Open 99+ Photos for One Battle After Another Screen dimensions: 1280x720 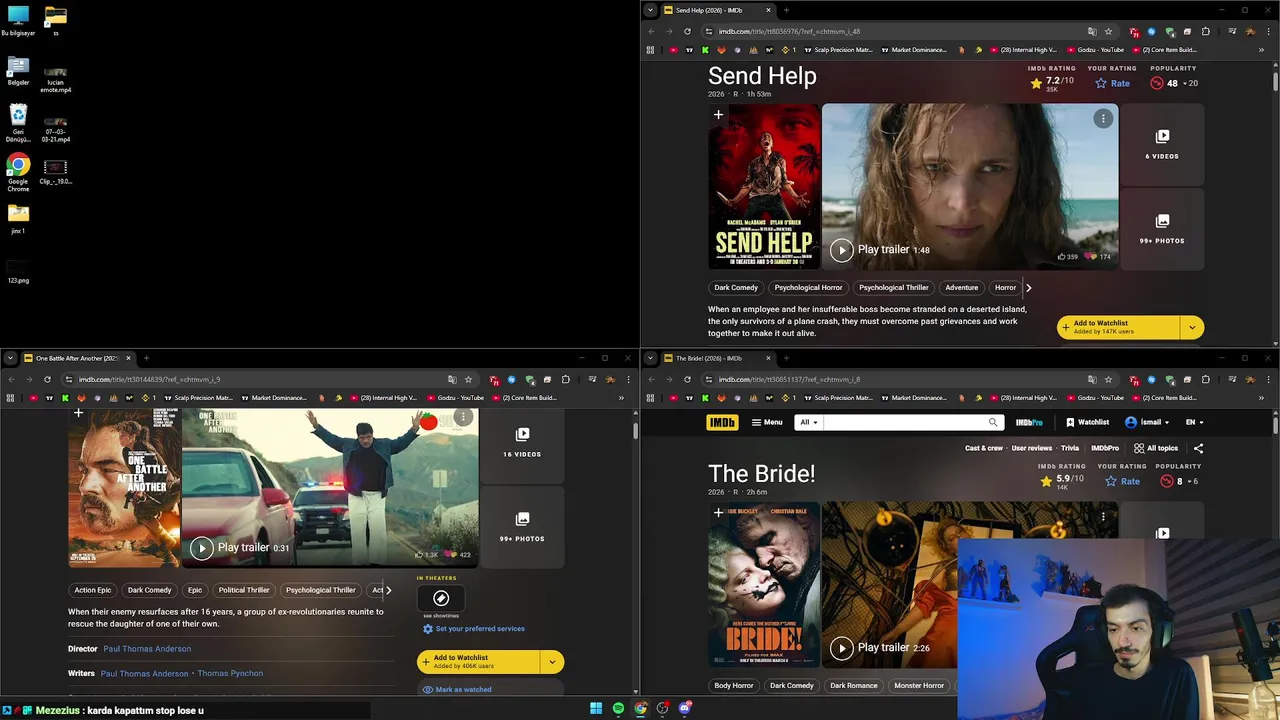[522, 527]
